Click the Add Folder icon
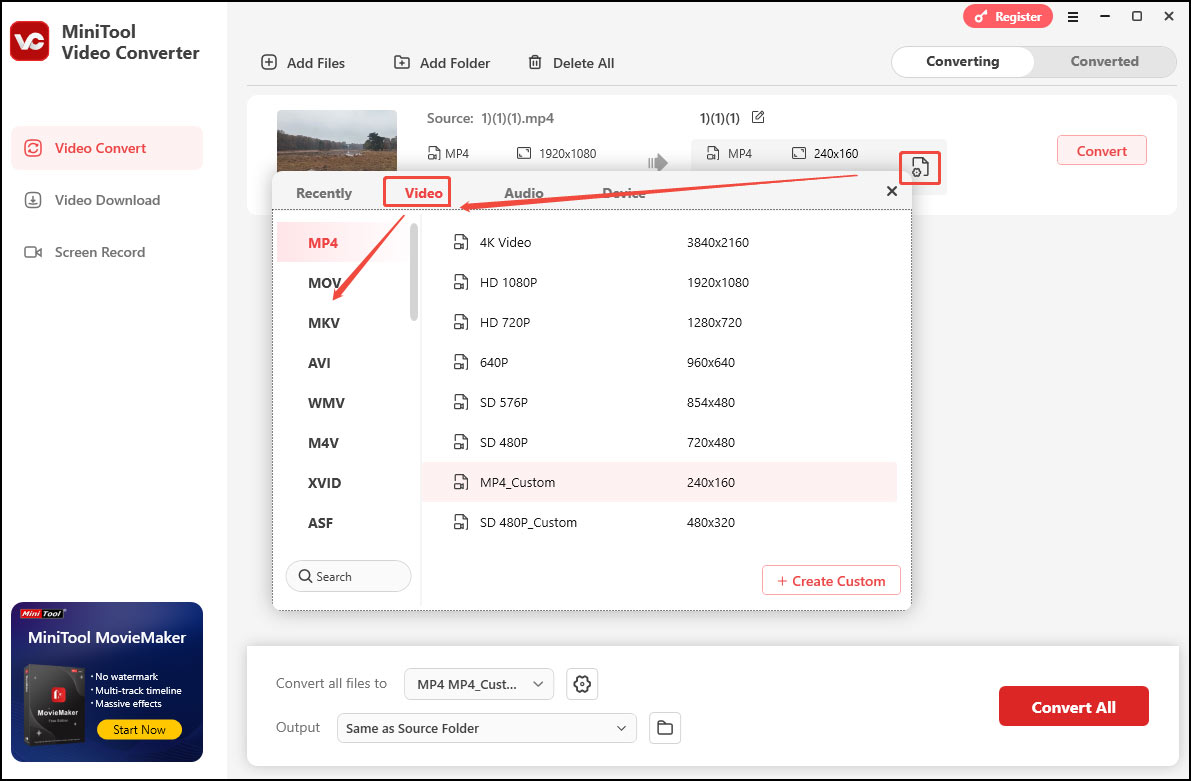1191x781 pixels. 402,62
